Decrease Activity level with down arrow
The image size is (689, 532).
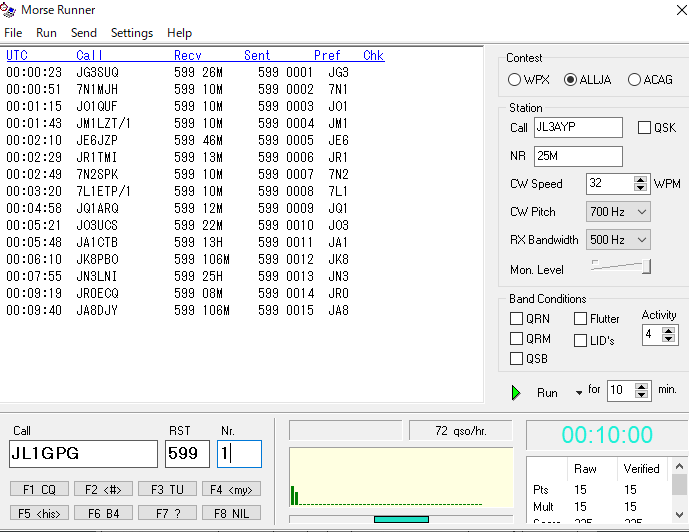pyautogui.click(x=669, y=339)
